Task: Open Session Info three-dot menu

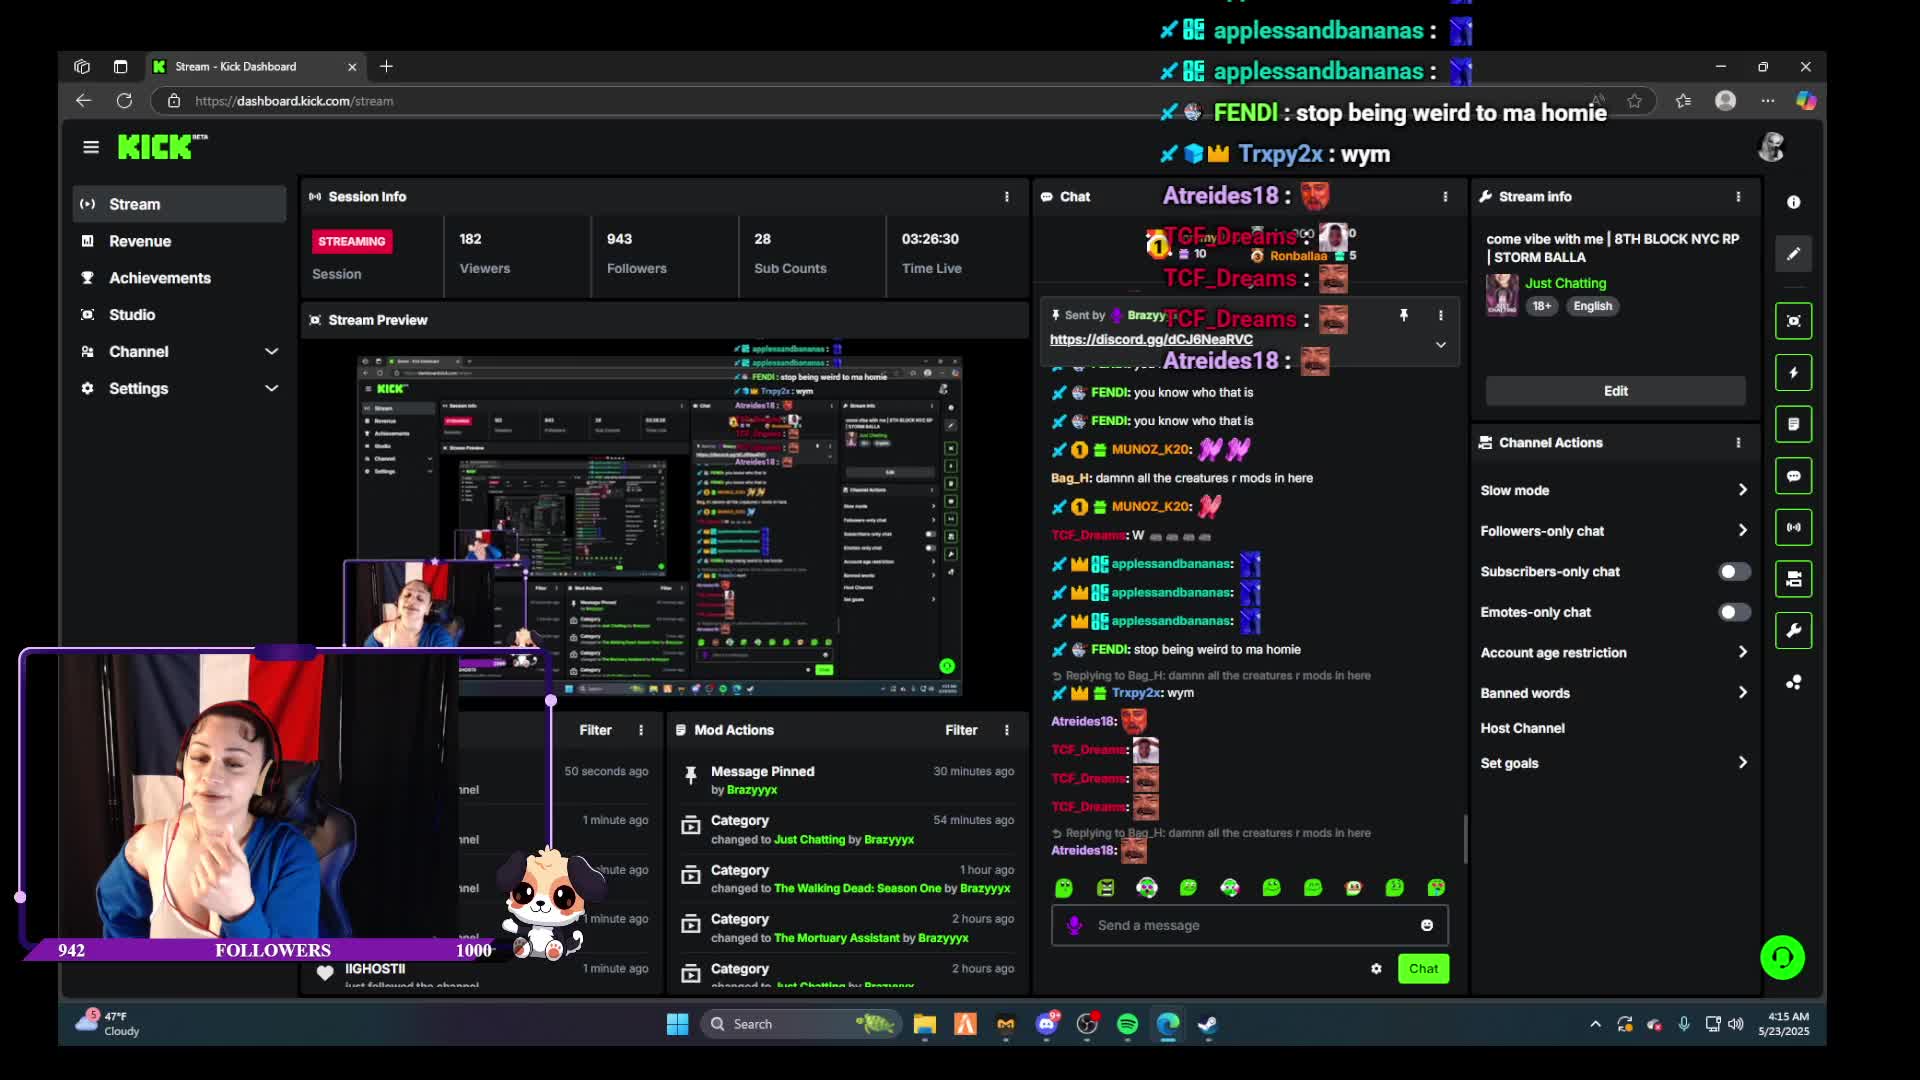Action: (x=1007, y=197)
